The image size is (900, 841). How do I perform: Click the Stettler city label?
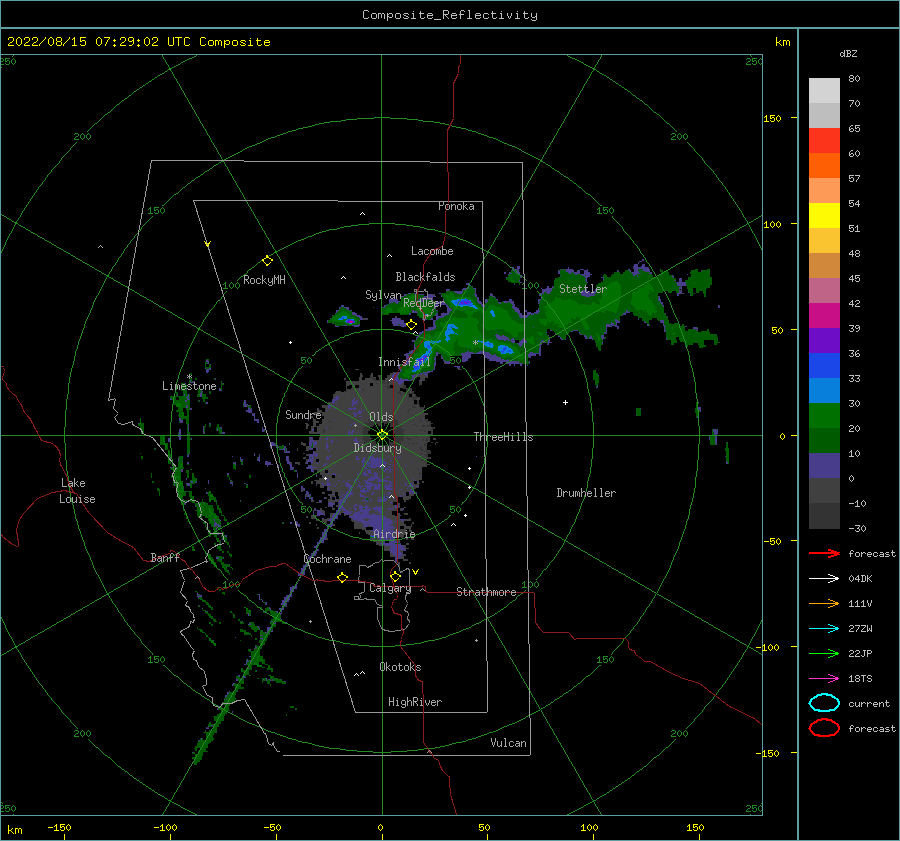[583, 289]
